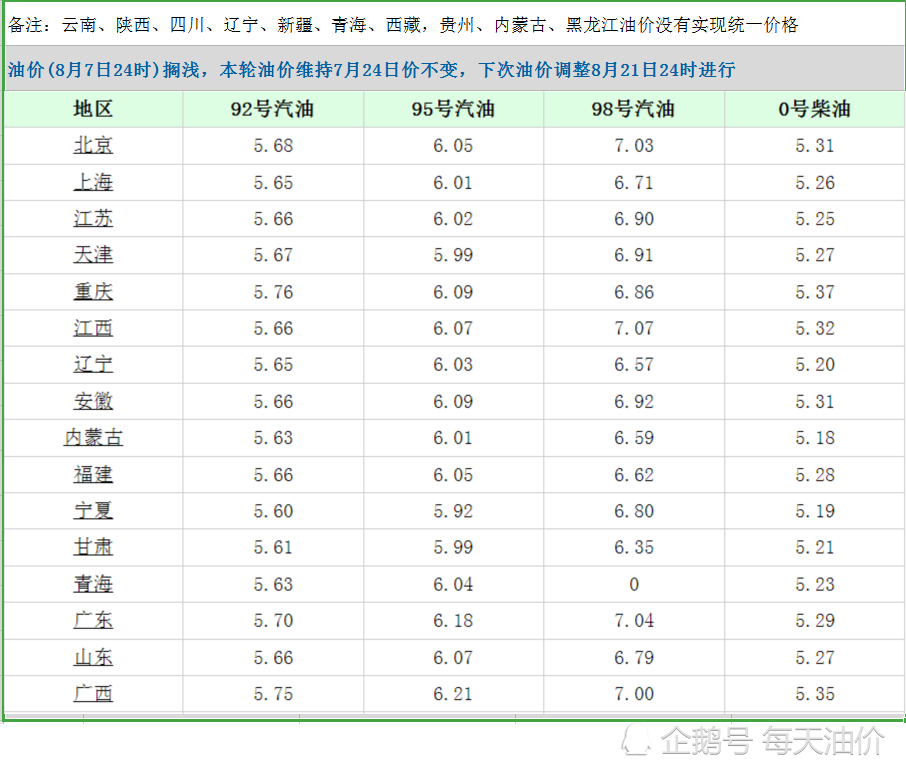Screen dimensions: 906x773
Task: Select the 地区 column header
Action: click(93, 109)
